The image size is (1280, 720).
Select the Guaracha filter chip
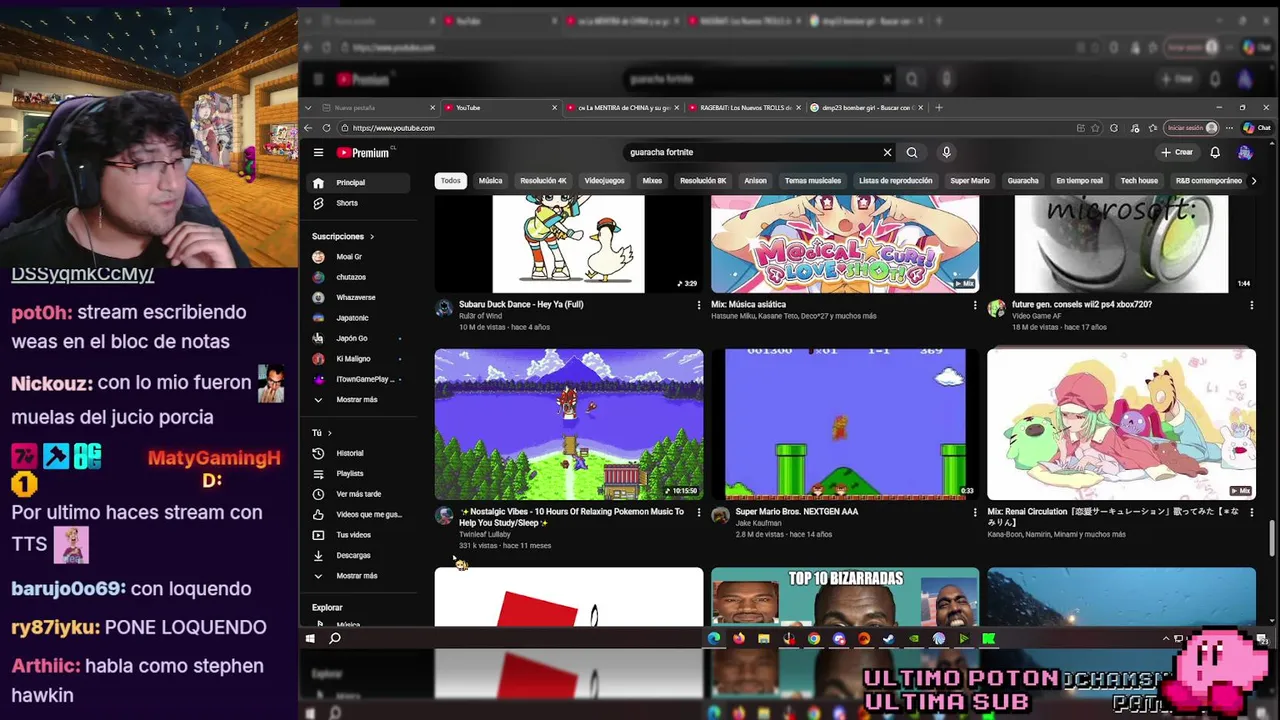tap(1023, 181)
